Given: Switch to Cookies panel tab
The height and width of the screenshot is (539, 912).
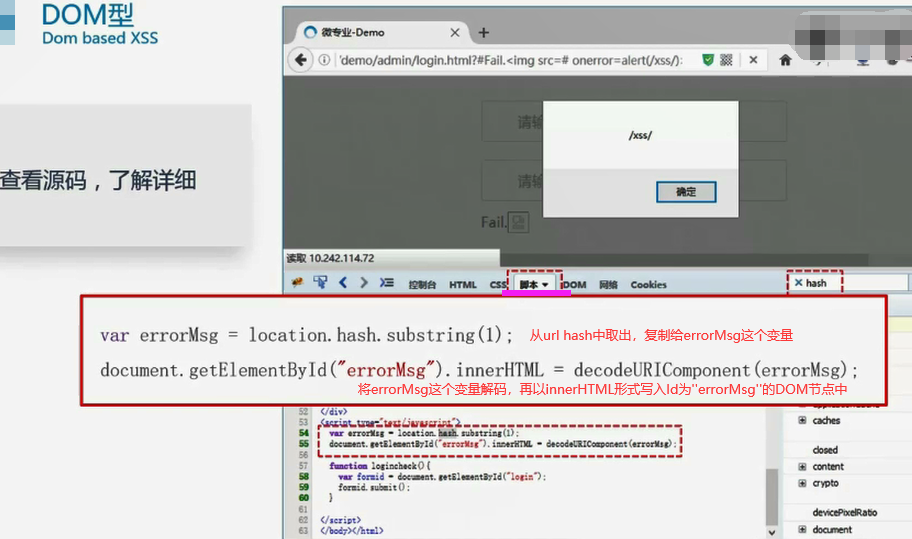Looking at the screenshot, I should coord(648,285).
